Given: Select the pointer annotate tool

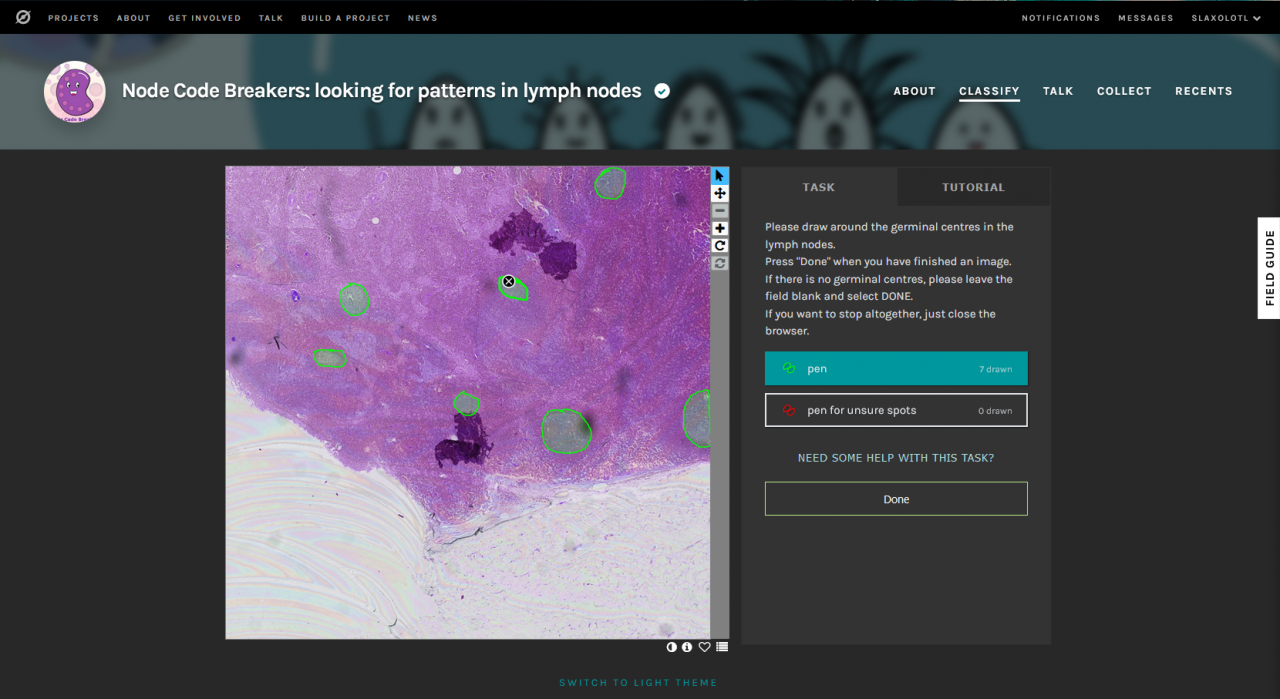Looking at the screenshot, I should point(720,175).
